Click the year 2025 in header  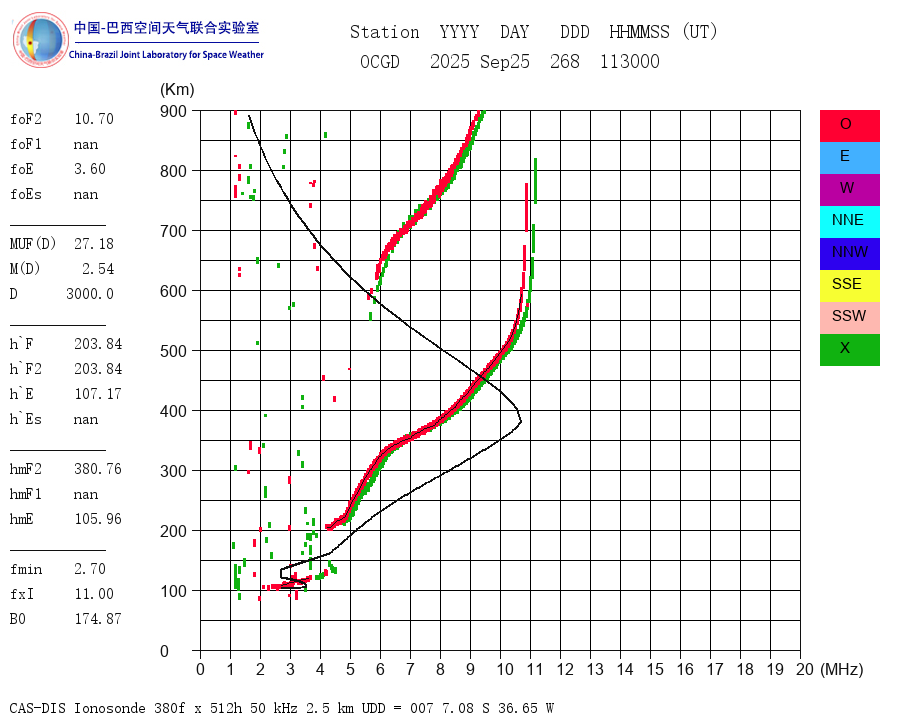point(450,61)
